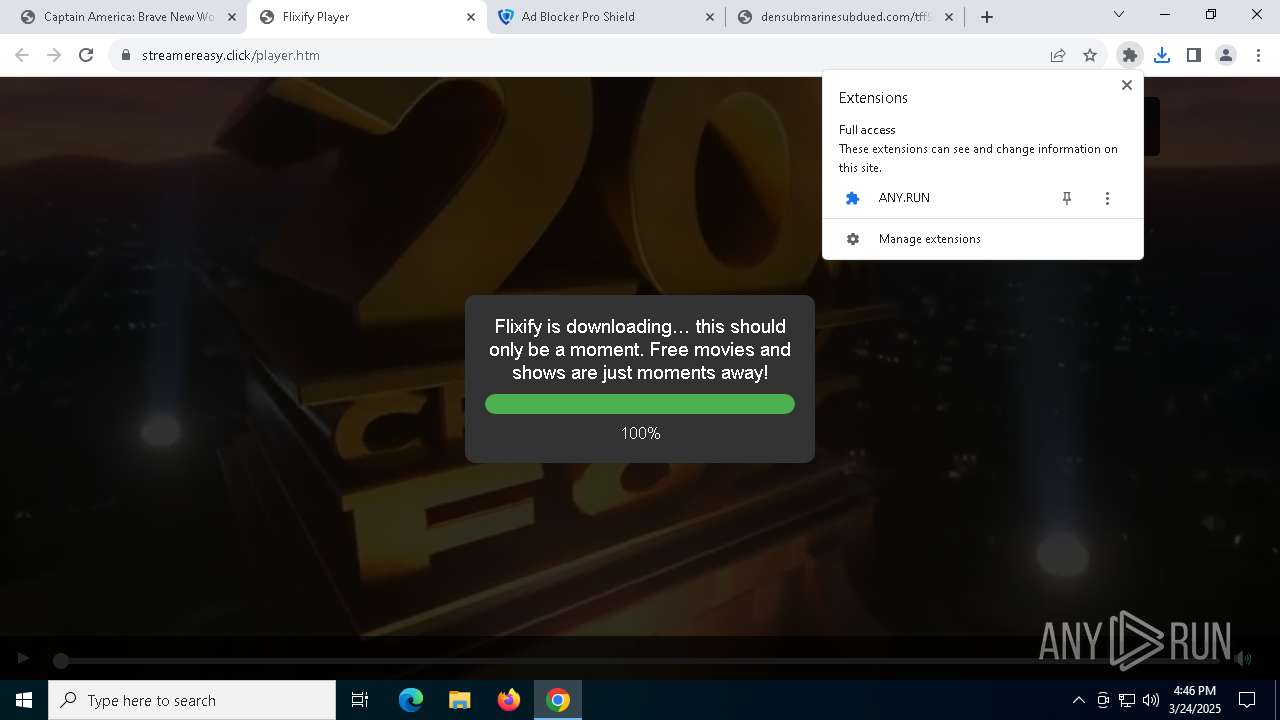Click the taskbar search box
This screenshot has height=720, width=1280.
tap(192, 700)
